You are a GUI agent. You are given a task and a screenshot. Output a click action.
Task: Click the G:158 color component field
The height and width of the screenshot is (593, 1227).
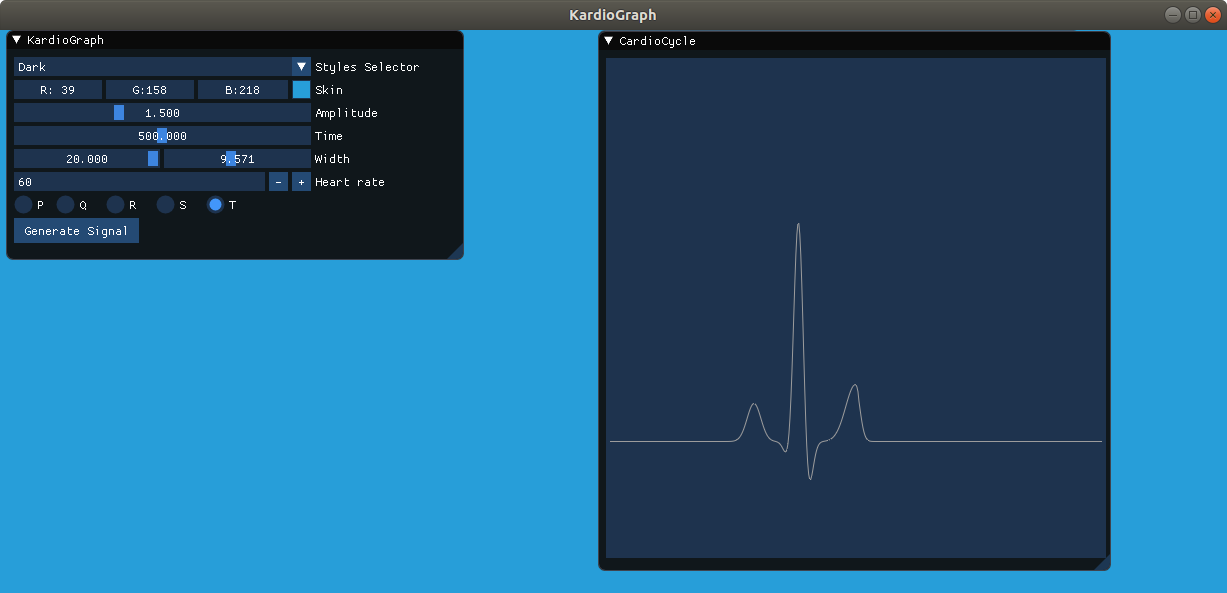click(x=148, y=89)
